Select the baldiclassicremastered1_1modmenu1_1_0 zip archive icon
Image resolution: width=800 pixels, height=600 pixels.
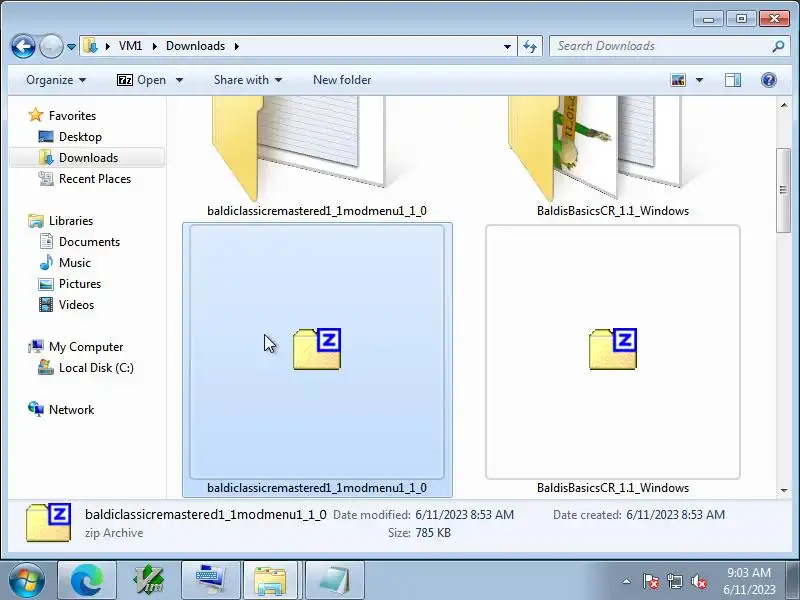(317, 349)
